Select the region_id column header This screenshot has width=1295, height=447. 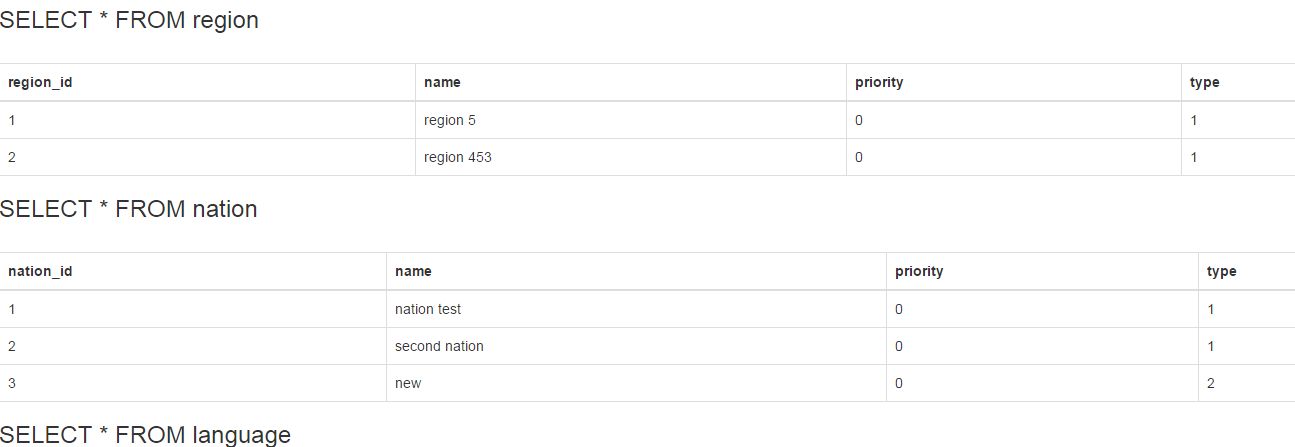pyautogui.click(x=40, y=82)
